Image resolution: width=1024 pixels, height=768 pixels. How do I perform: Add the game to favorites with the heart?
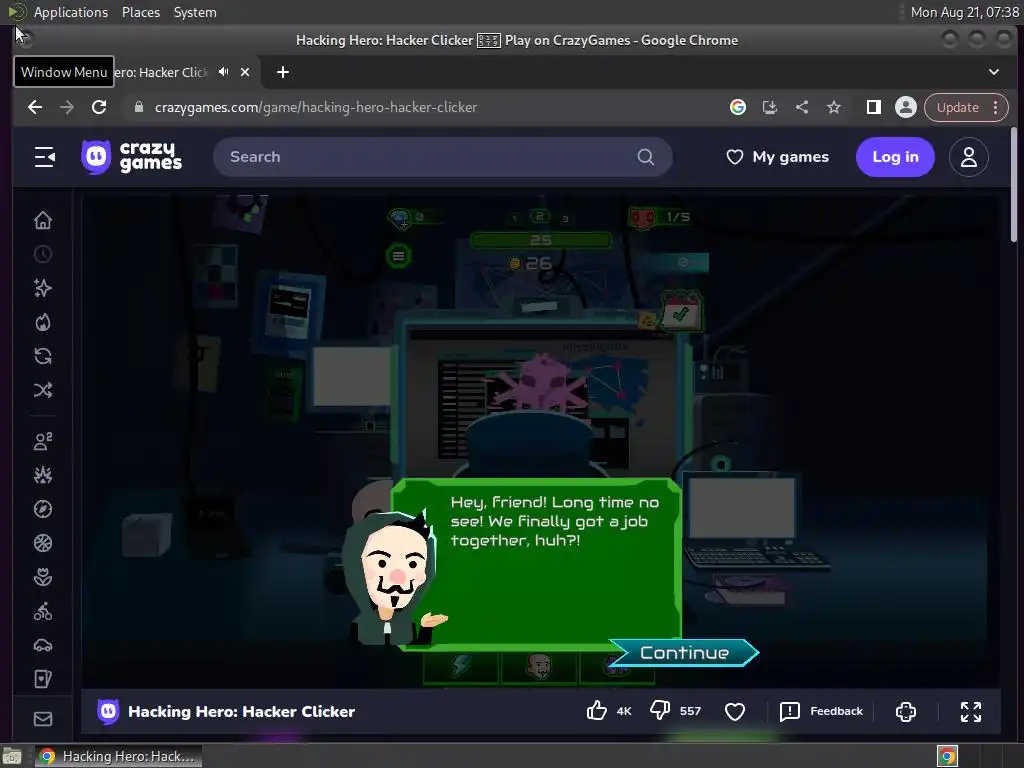click(735, 711)
